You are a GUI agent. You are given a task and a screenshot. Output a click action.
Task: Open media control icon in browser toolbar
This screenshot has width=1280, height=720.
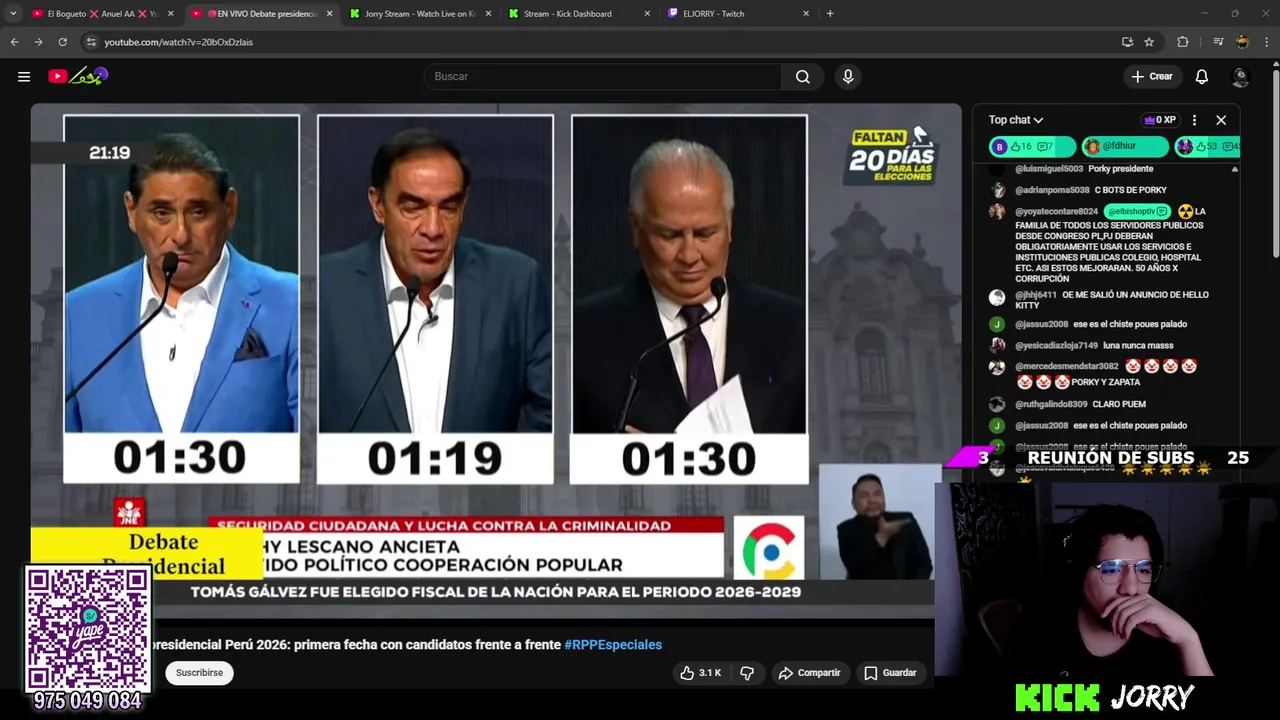tap(1218, 42)
